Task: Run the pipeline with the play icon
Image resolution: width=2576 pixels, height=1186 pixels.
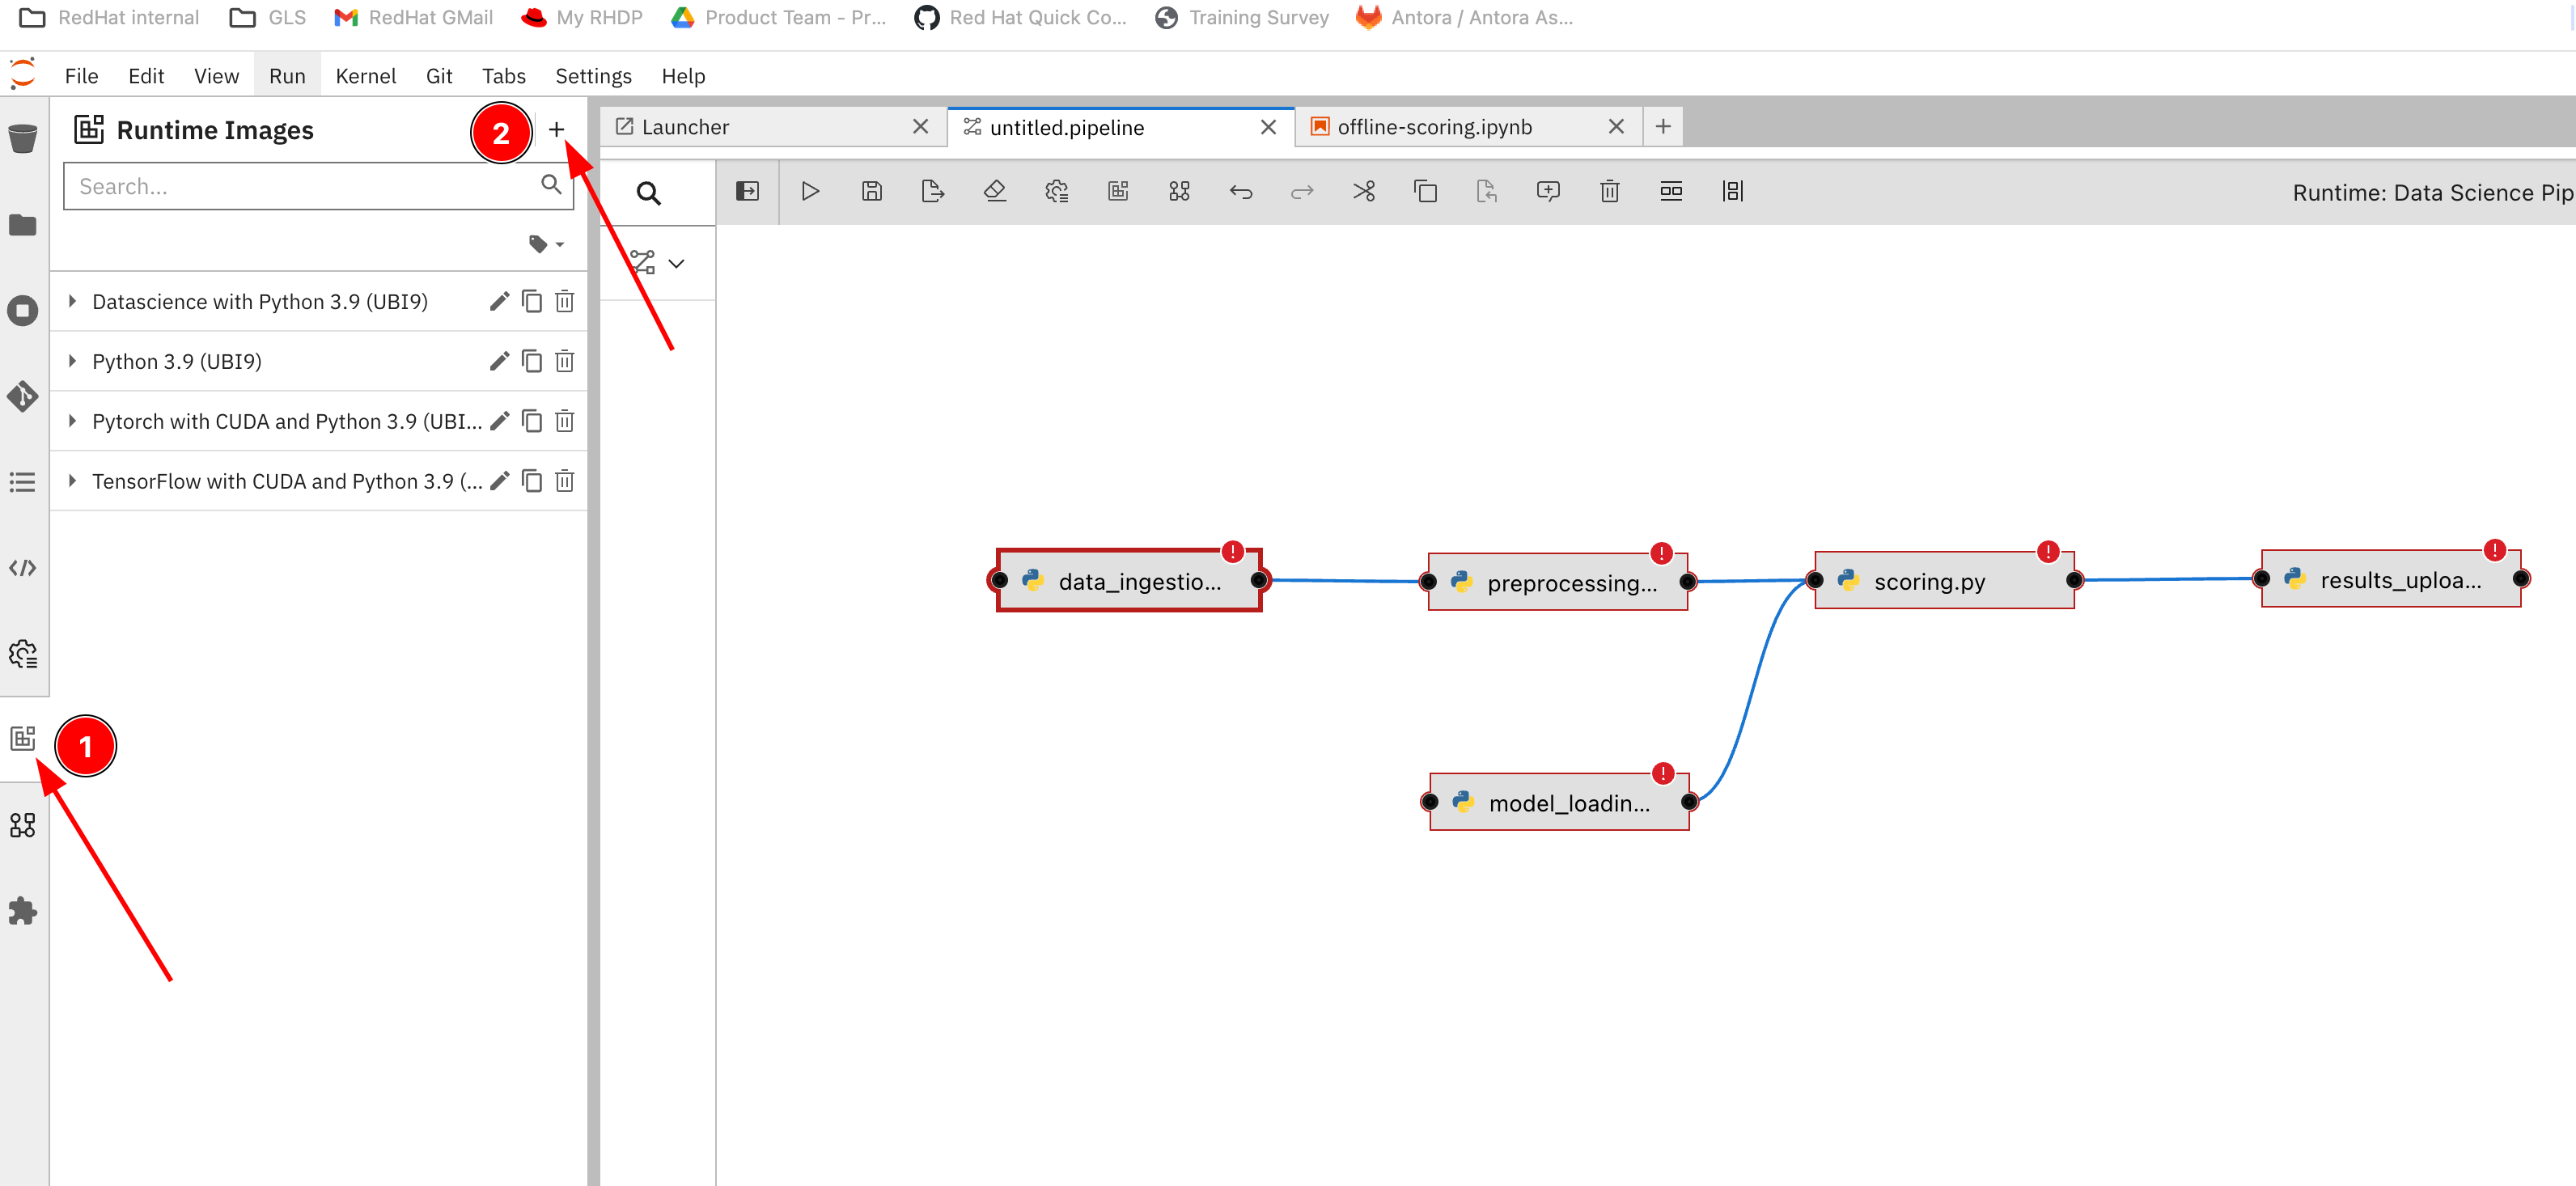Action: (x=810, y=191)
